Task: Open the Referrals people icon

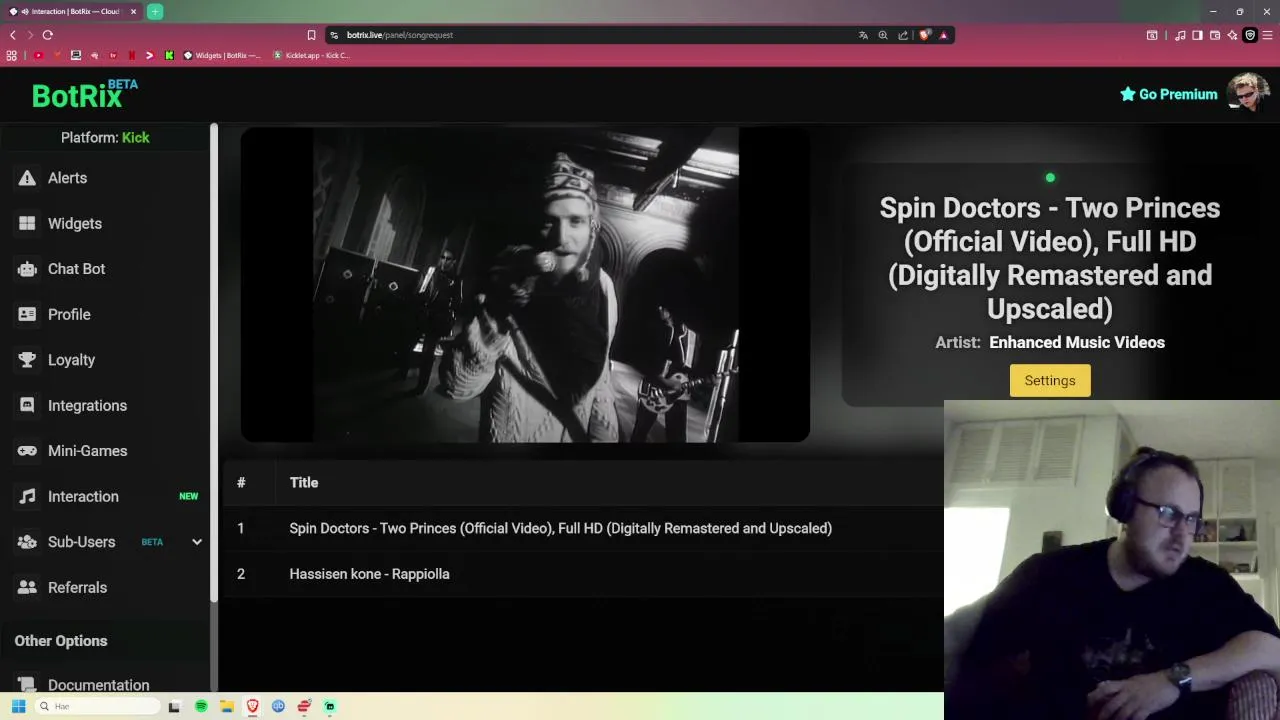Action: tap(27, 587)
